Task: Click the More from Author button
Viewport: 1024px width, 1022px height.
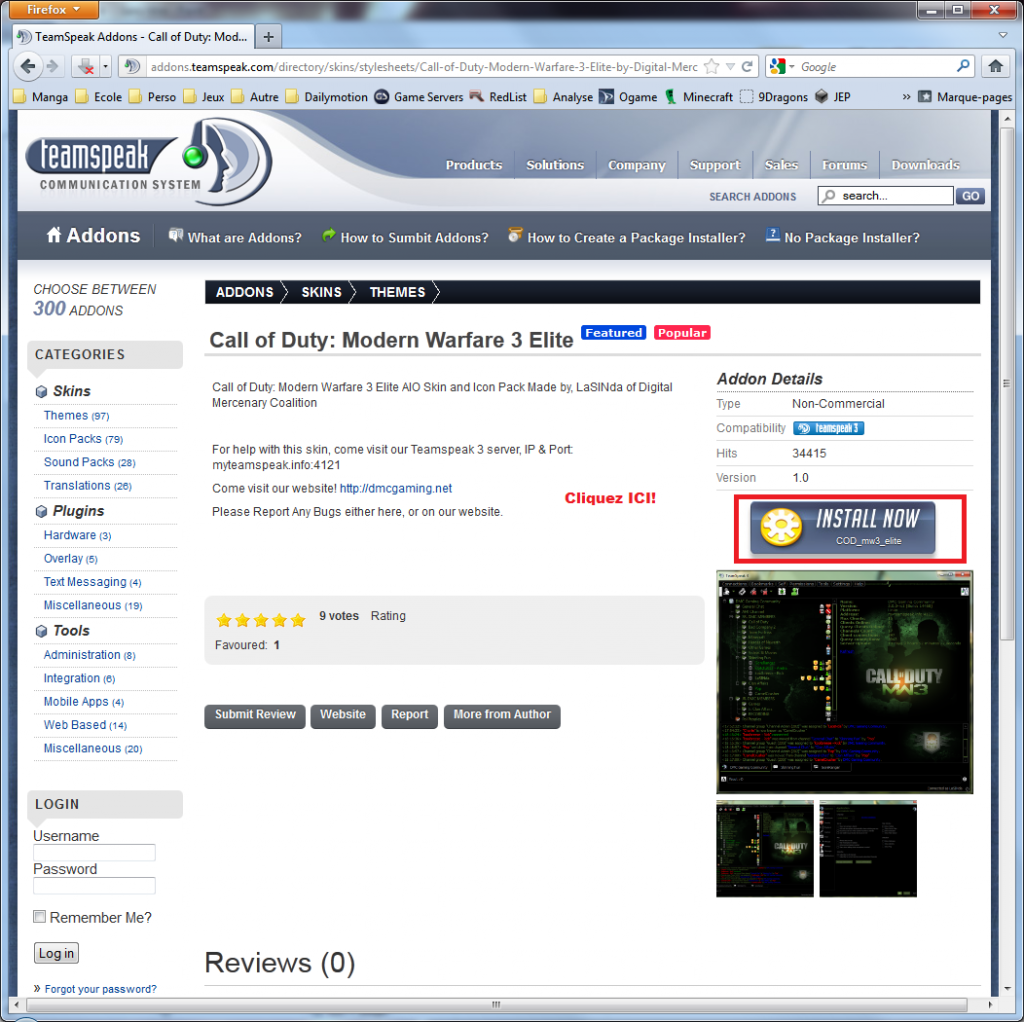Action: [x=502, y=715]
